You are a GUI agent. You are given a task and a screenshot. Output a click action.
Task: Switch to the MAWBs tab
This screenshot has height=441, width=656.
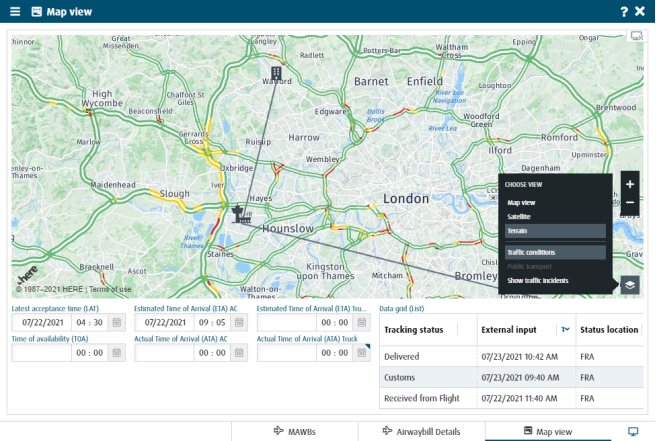point(295,431)
